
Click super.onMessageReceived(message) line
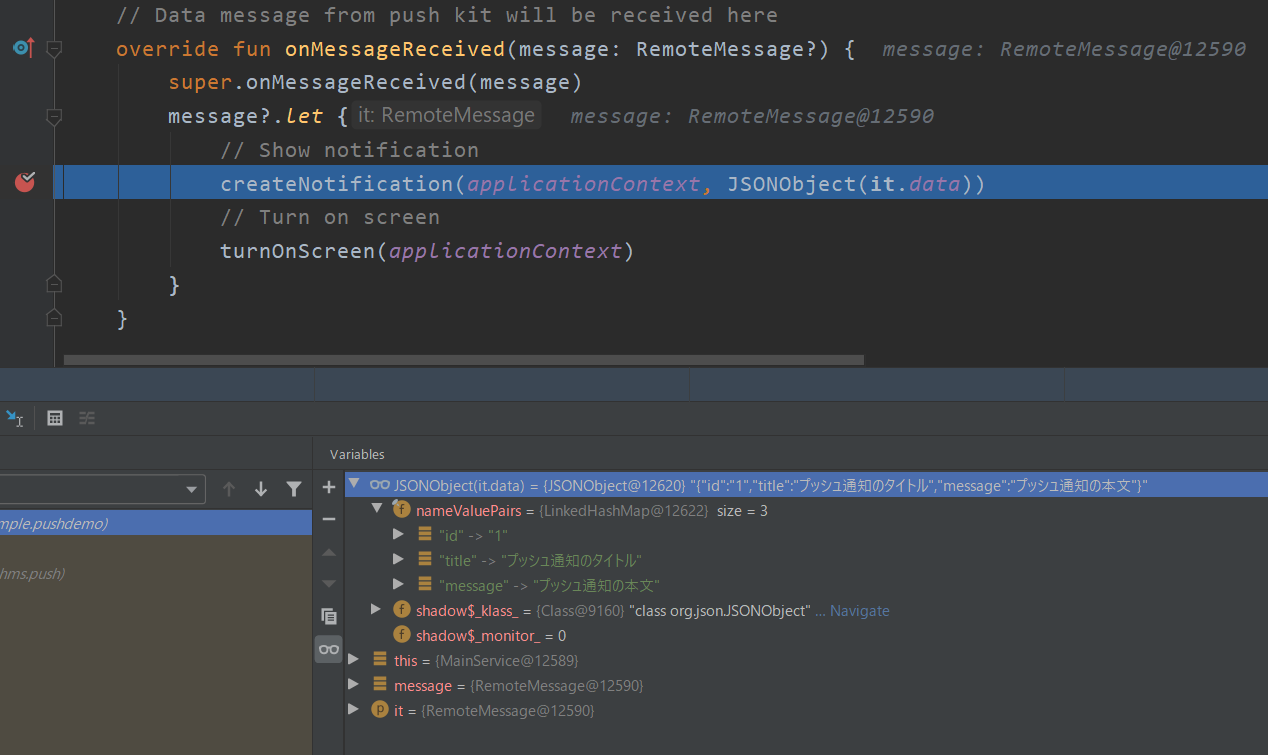[x=375, y=82]
